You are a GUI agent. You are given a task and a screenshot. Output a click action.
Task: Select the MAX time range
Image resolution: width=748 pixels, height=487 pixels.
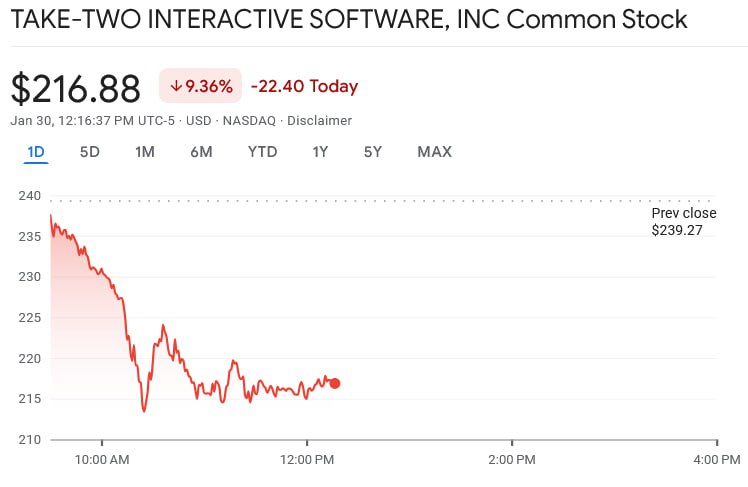(434, 152)
